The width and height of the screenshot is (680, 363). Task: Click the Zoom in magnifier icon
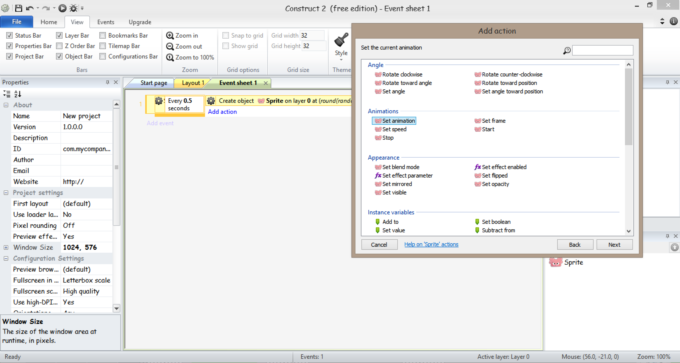[170, 36]
